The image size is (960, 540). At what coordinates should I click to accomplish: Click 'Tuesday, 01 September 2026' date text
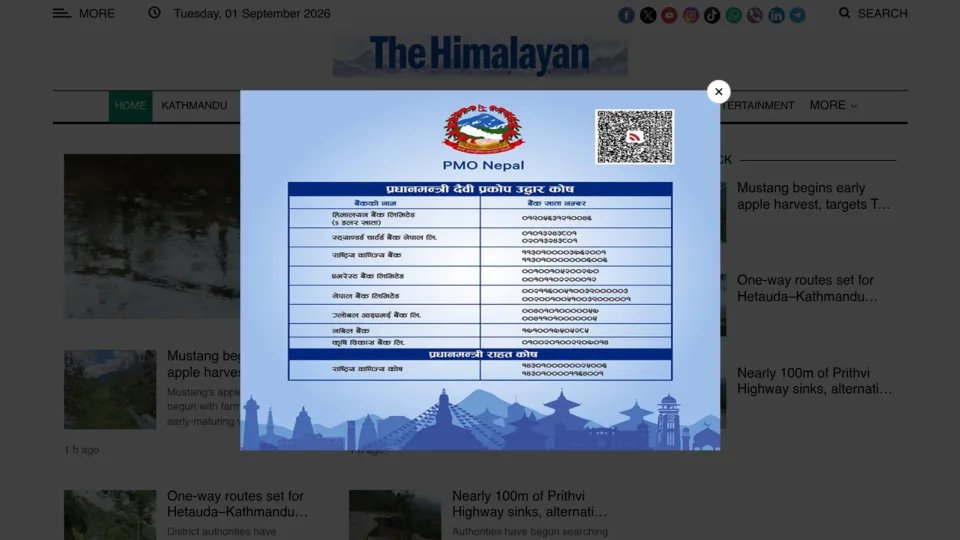252,13
